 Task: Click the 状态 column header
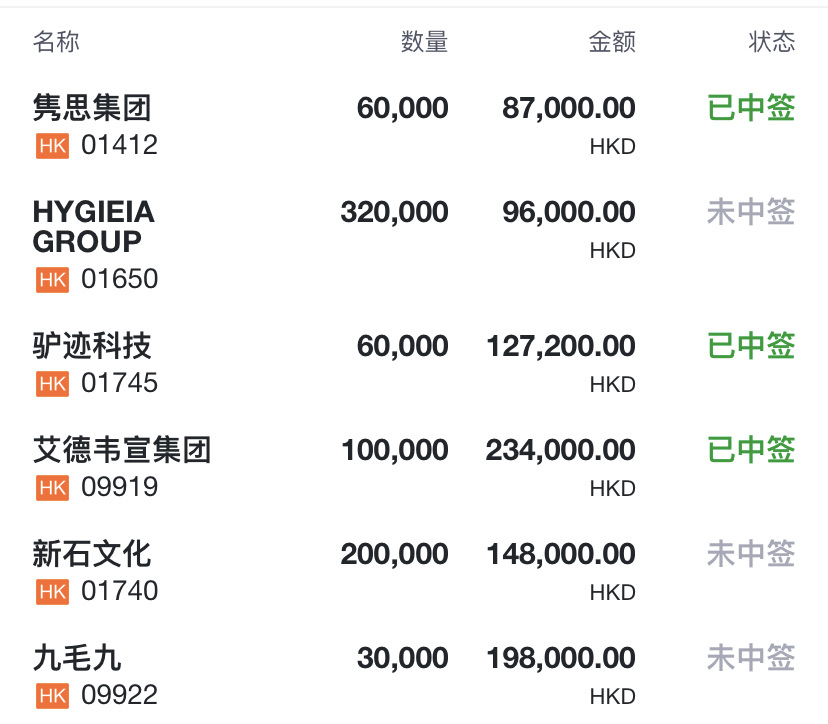point(771,41)
